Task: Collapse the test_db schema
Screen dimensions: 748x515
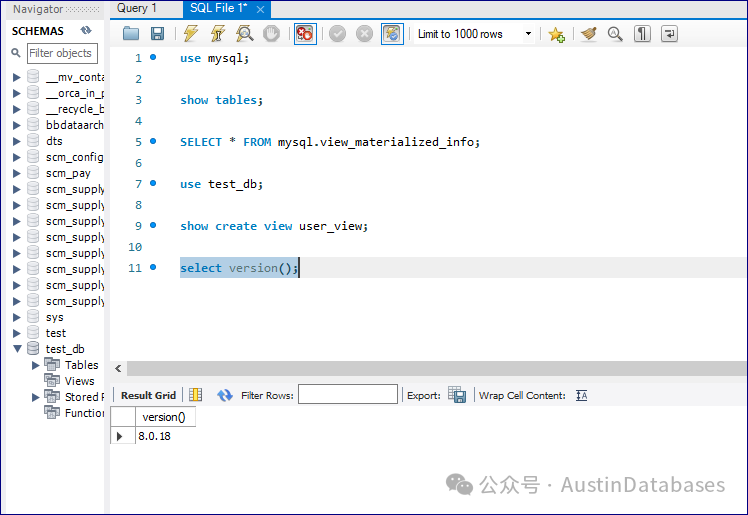Action: pyautogui.click(x=17, y=349)
